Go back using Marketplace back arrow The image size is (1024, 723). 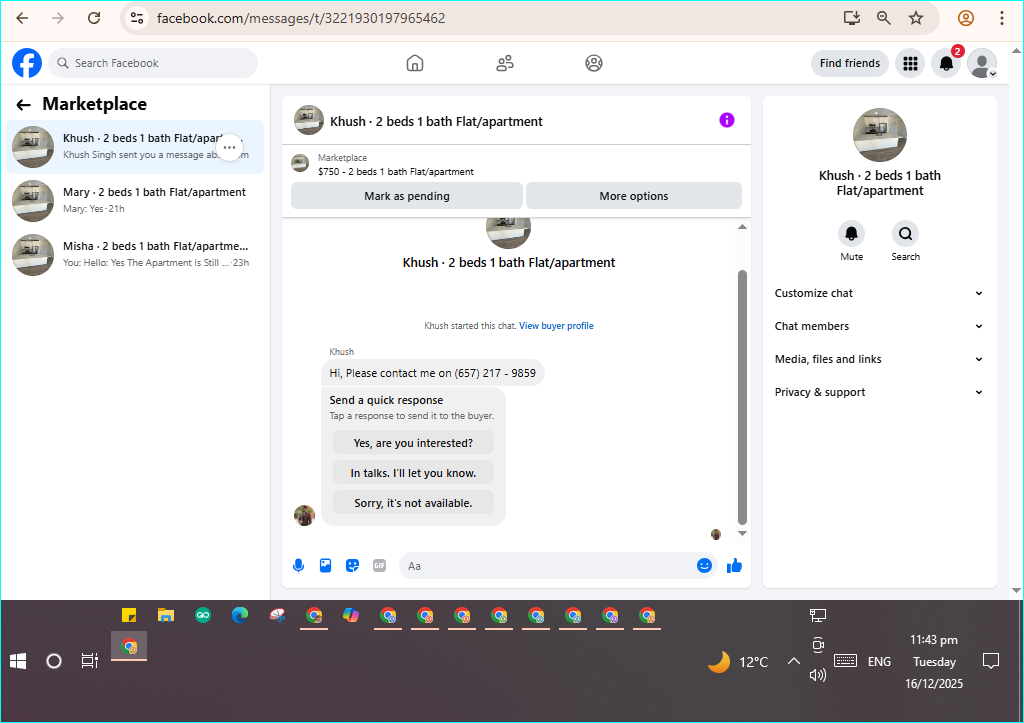[24, 104]
